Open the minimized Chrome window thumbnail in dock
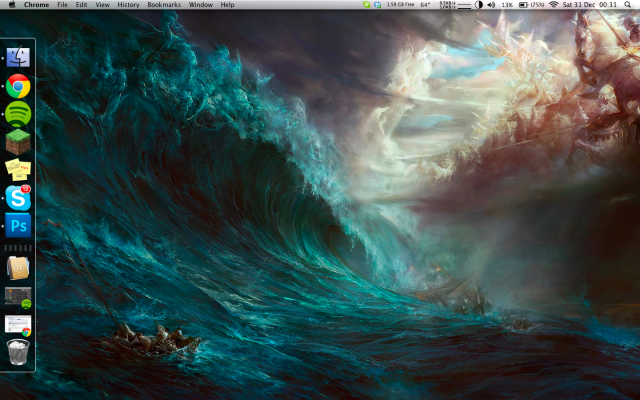Image resolution: width=640 pixels, height=400 pixels. pos(18,324)
